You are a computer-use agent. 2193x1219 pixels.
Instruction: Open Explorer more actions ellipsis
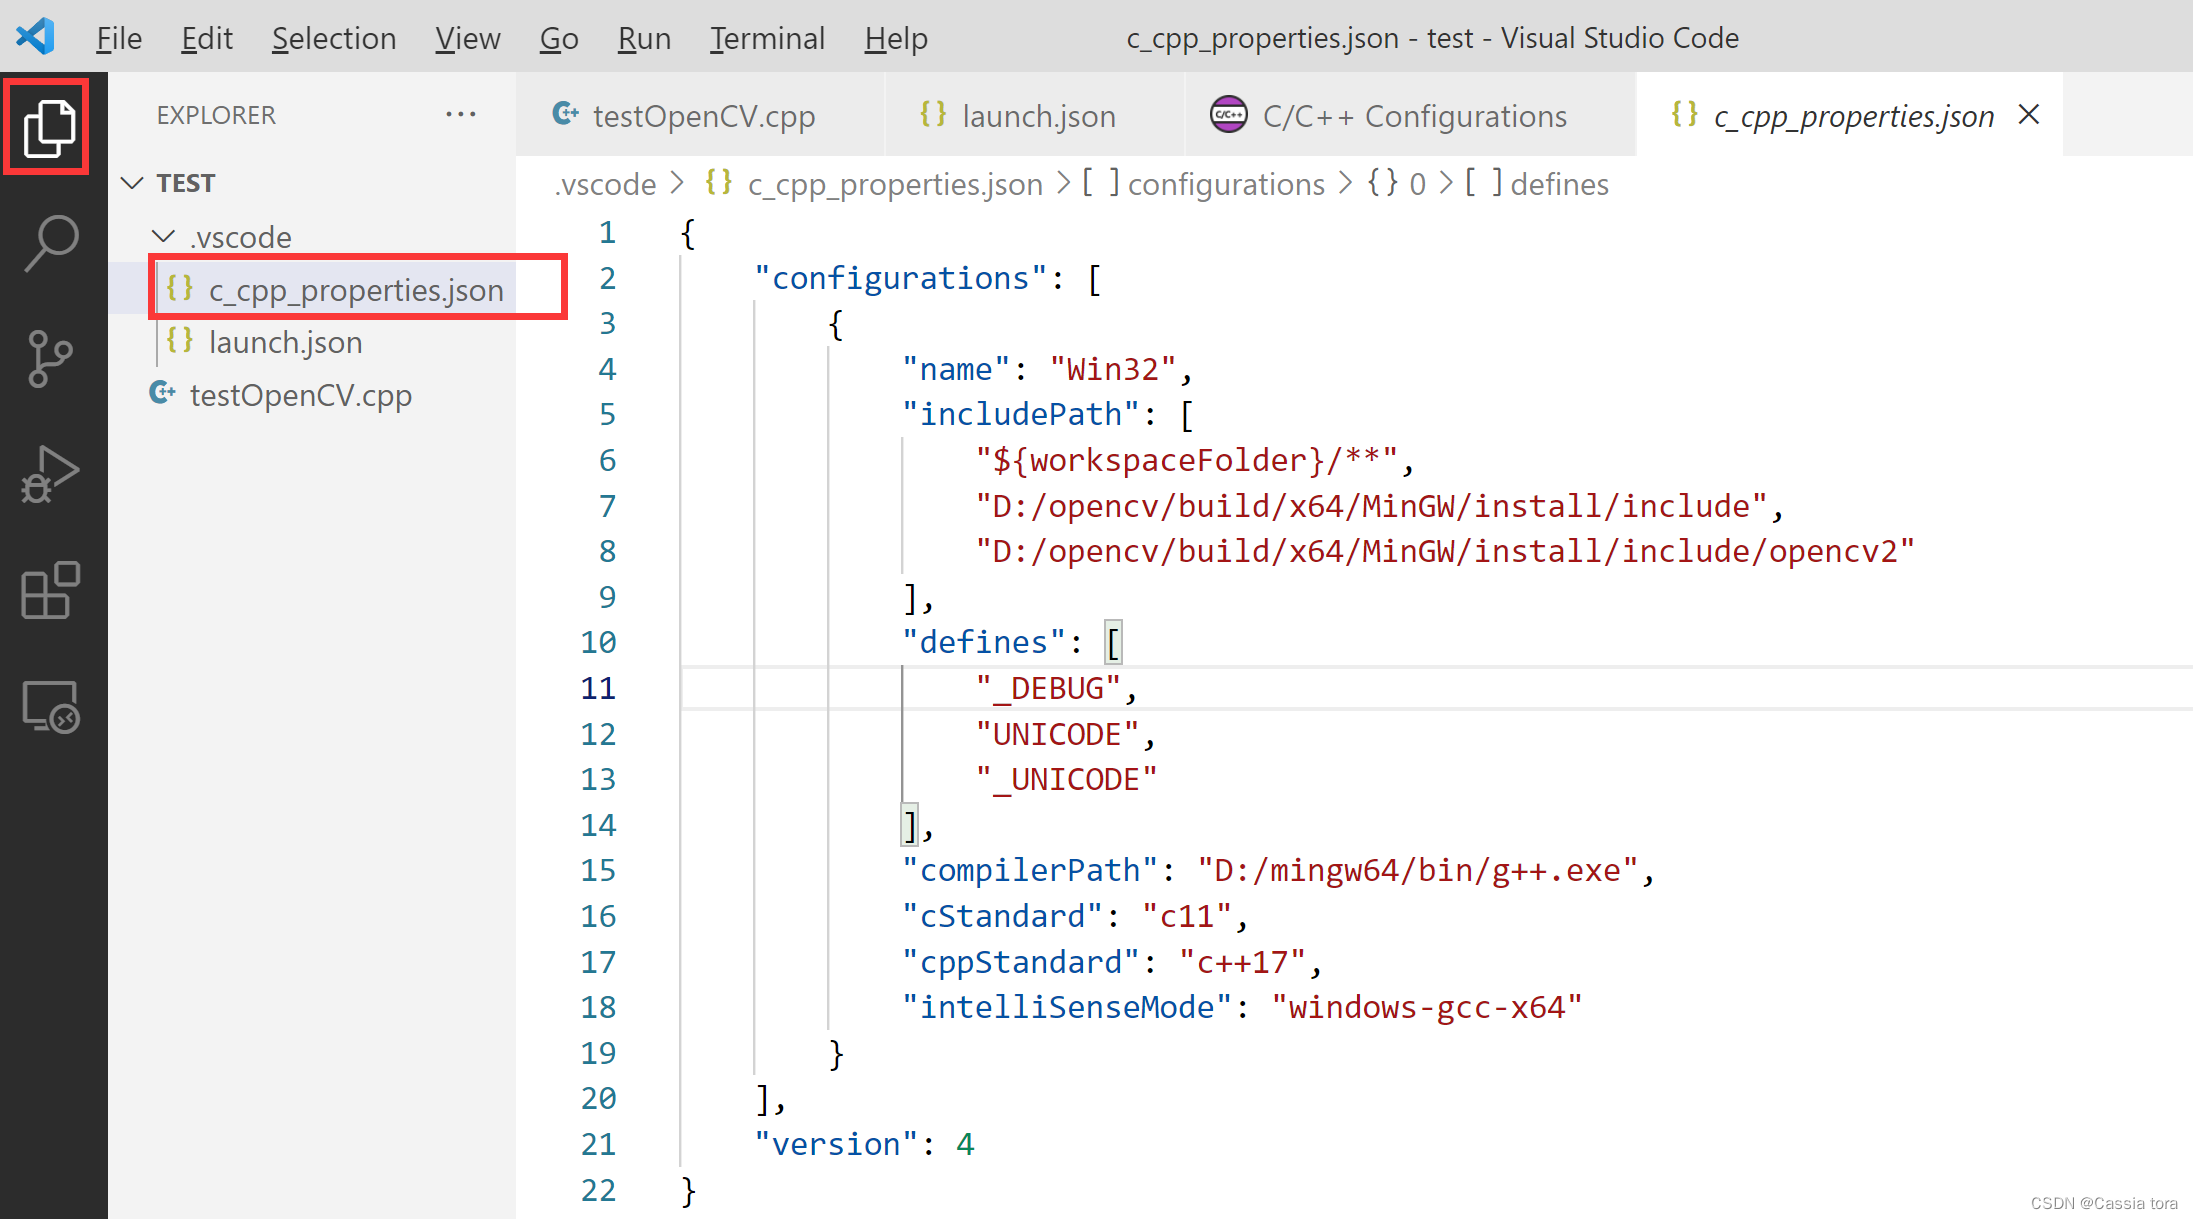pos(461,114)
